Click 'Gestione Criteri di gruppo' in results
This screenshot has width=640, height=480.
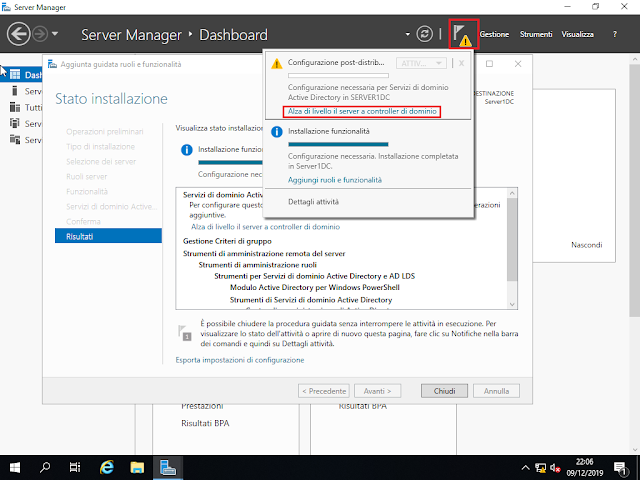coord(227,241)
